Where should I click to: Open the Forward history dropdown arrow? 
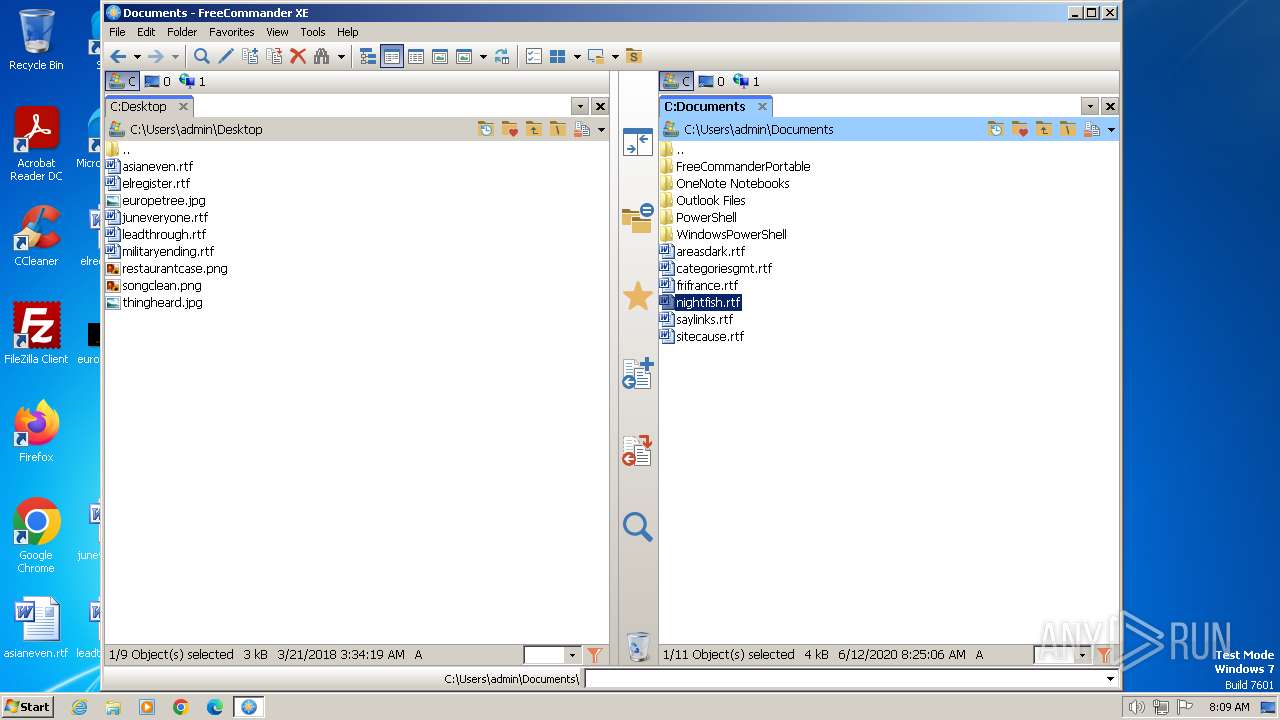click(174, 57)
